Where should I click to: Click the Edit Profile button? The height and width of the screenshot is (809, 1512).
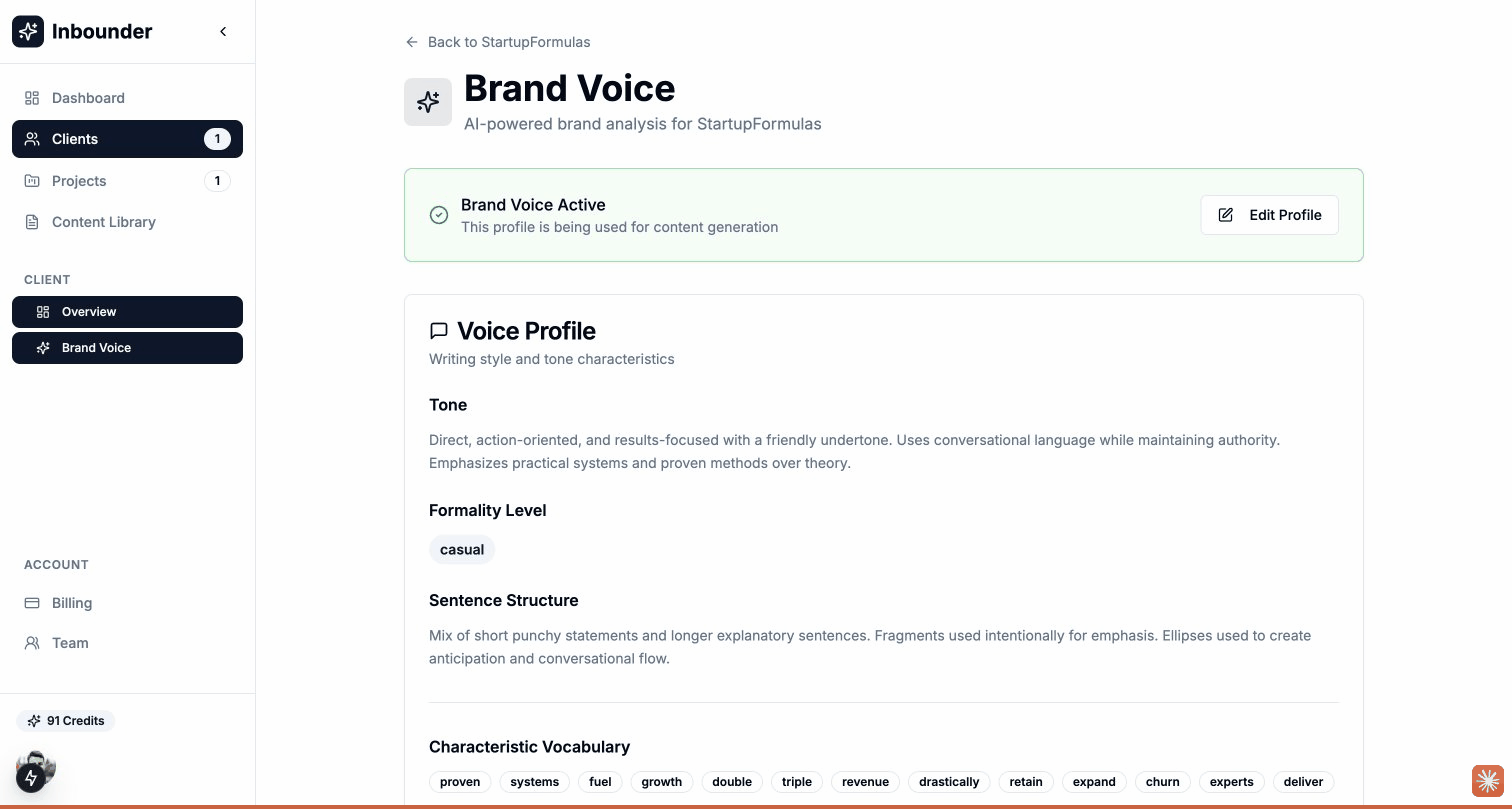pyautogui.click(x=1269, y=215)
